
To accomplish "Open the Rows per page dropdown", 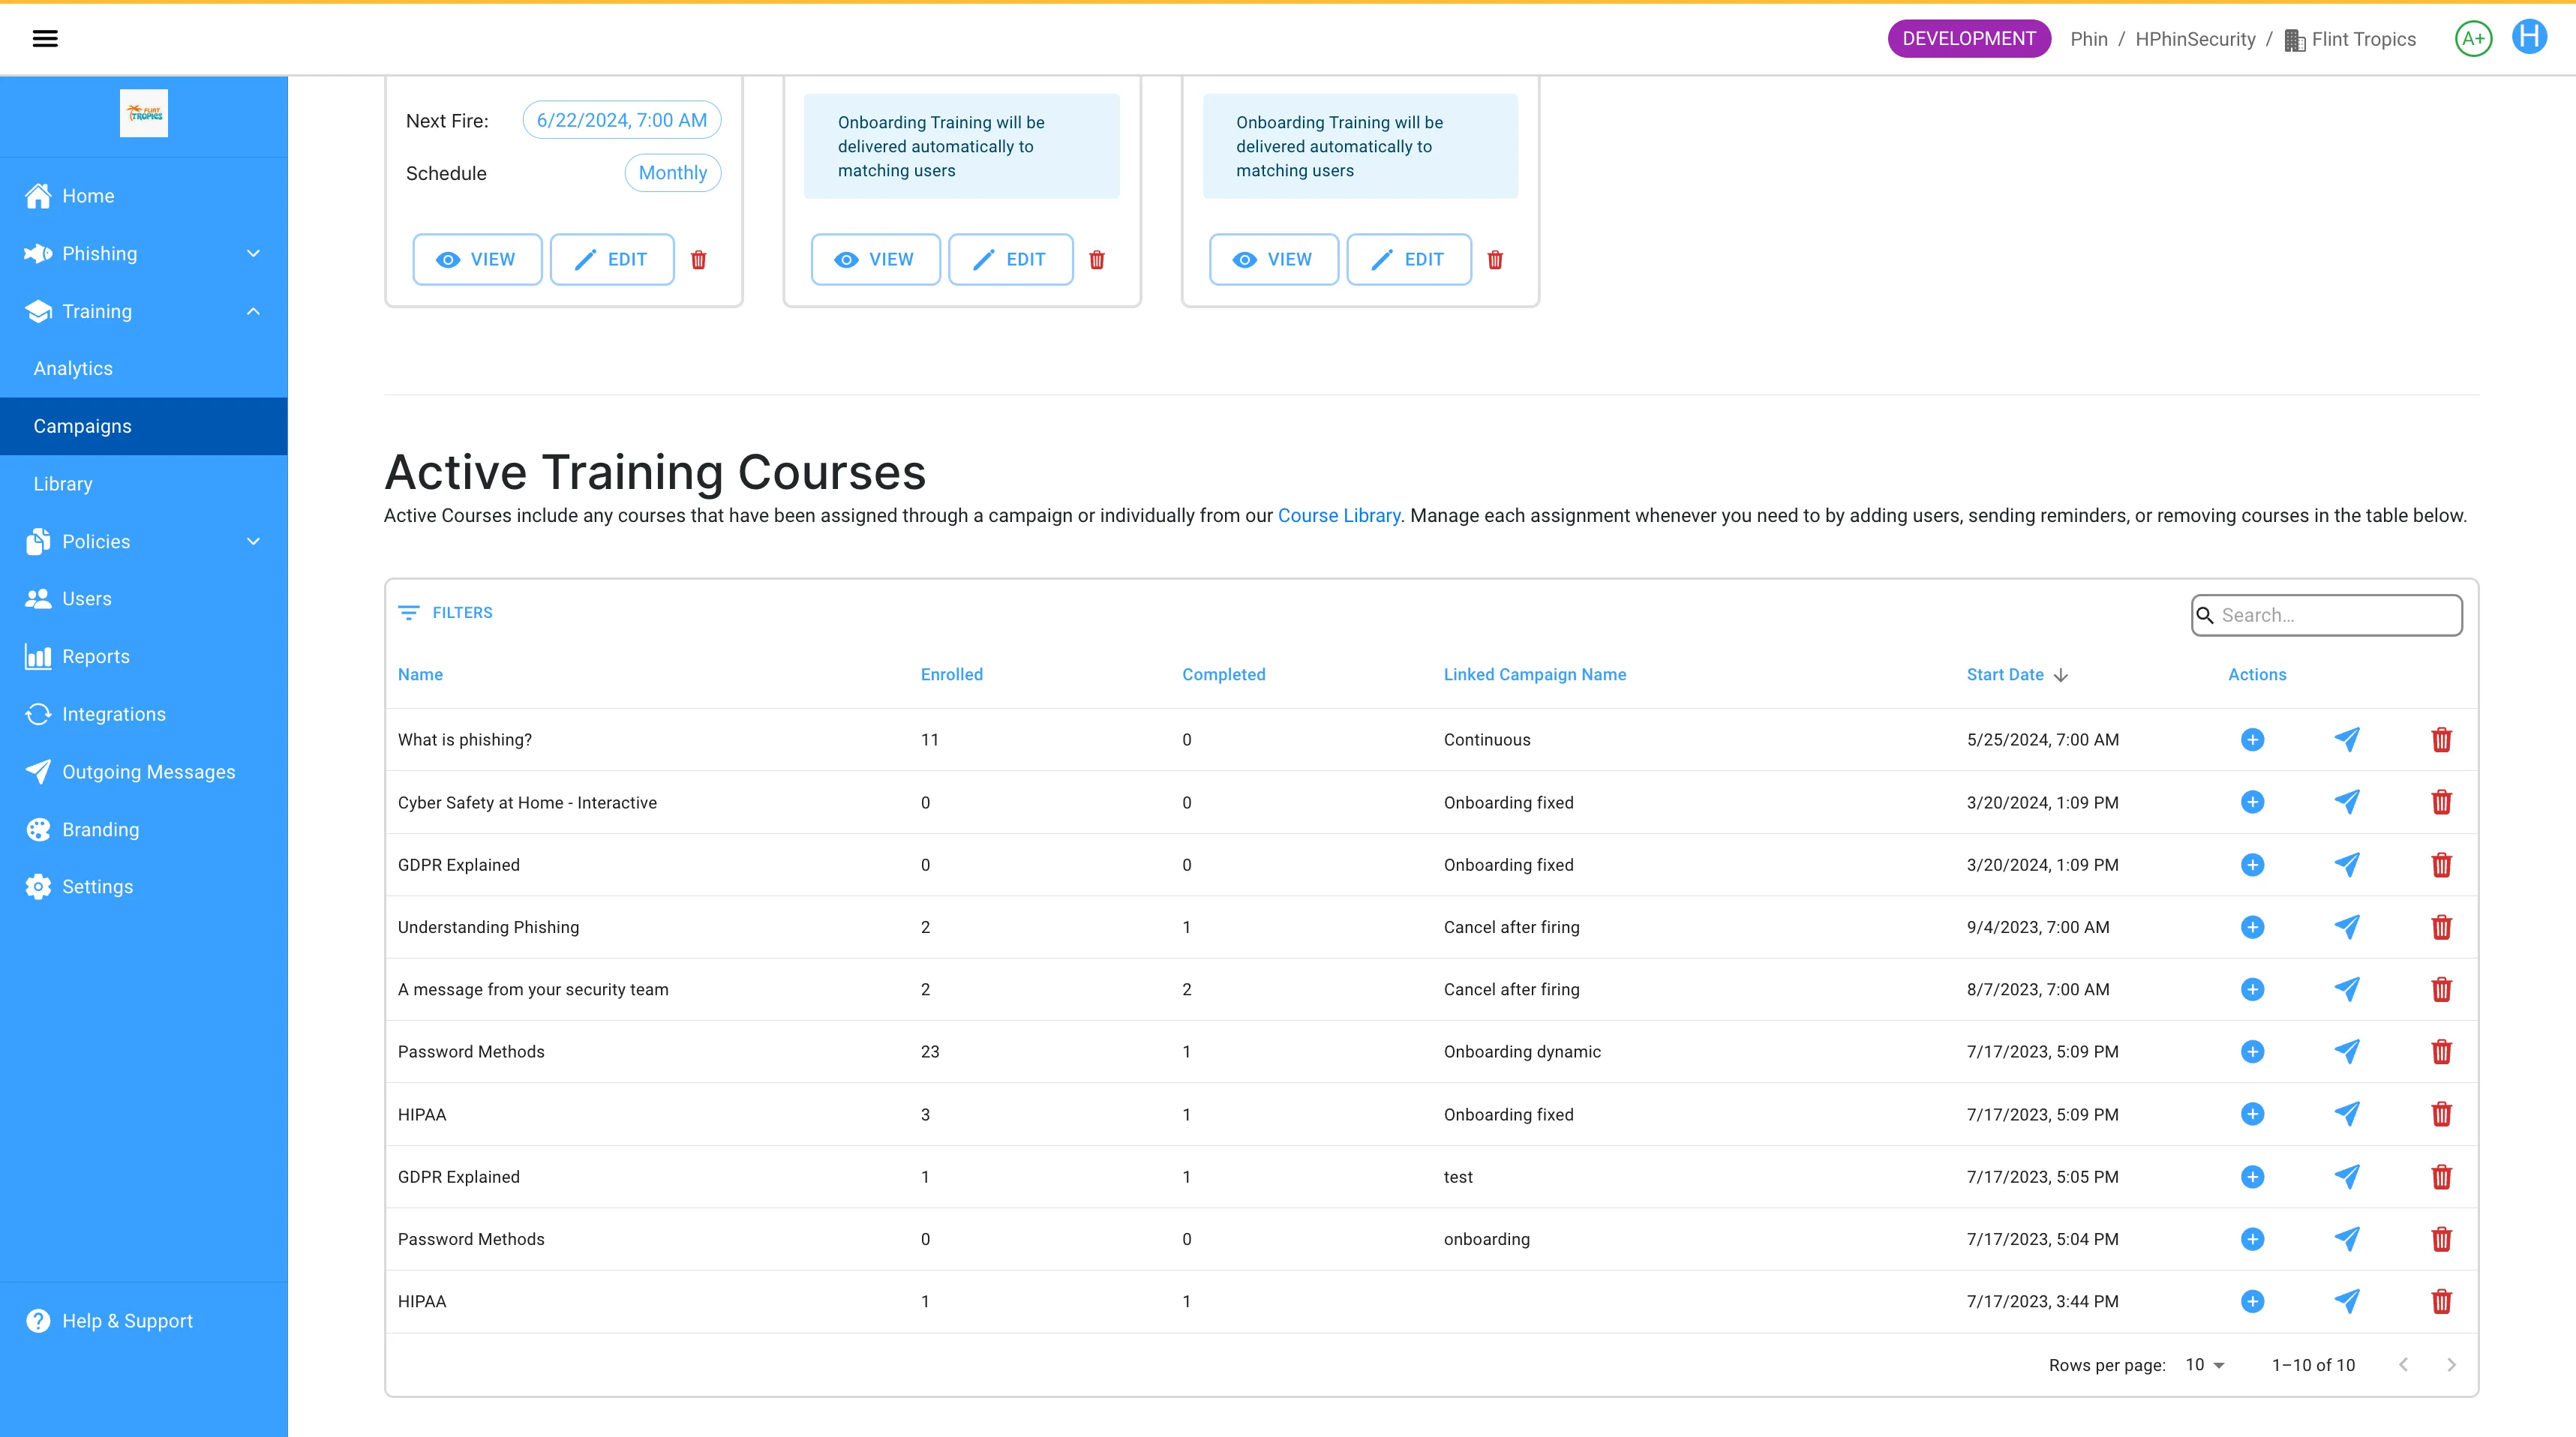I will [2204, 1365].
